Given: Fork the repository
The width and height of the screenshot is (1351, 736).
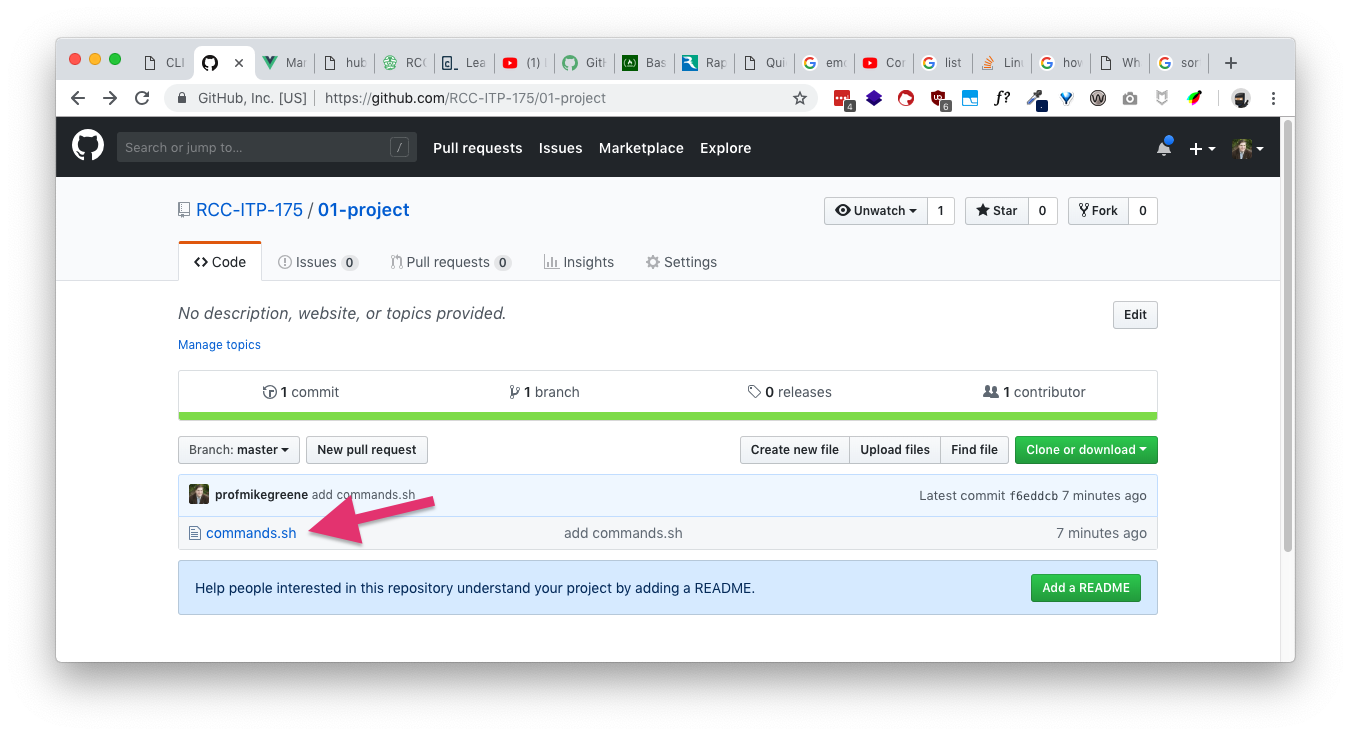Looking at the screenshot, I should (1099, 210).
